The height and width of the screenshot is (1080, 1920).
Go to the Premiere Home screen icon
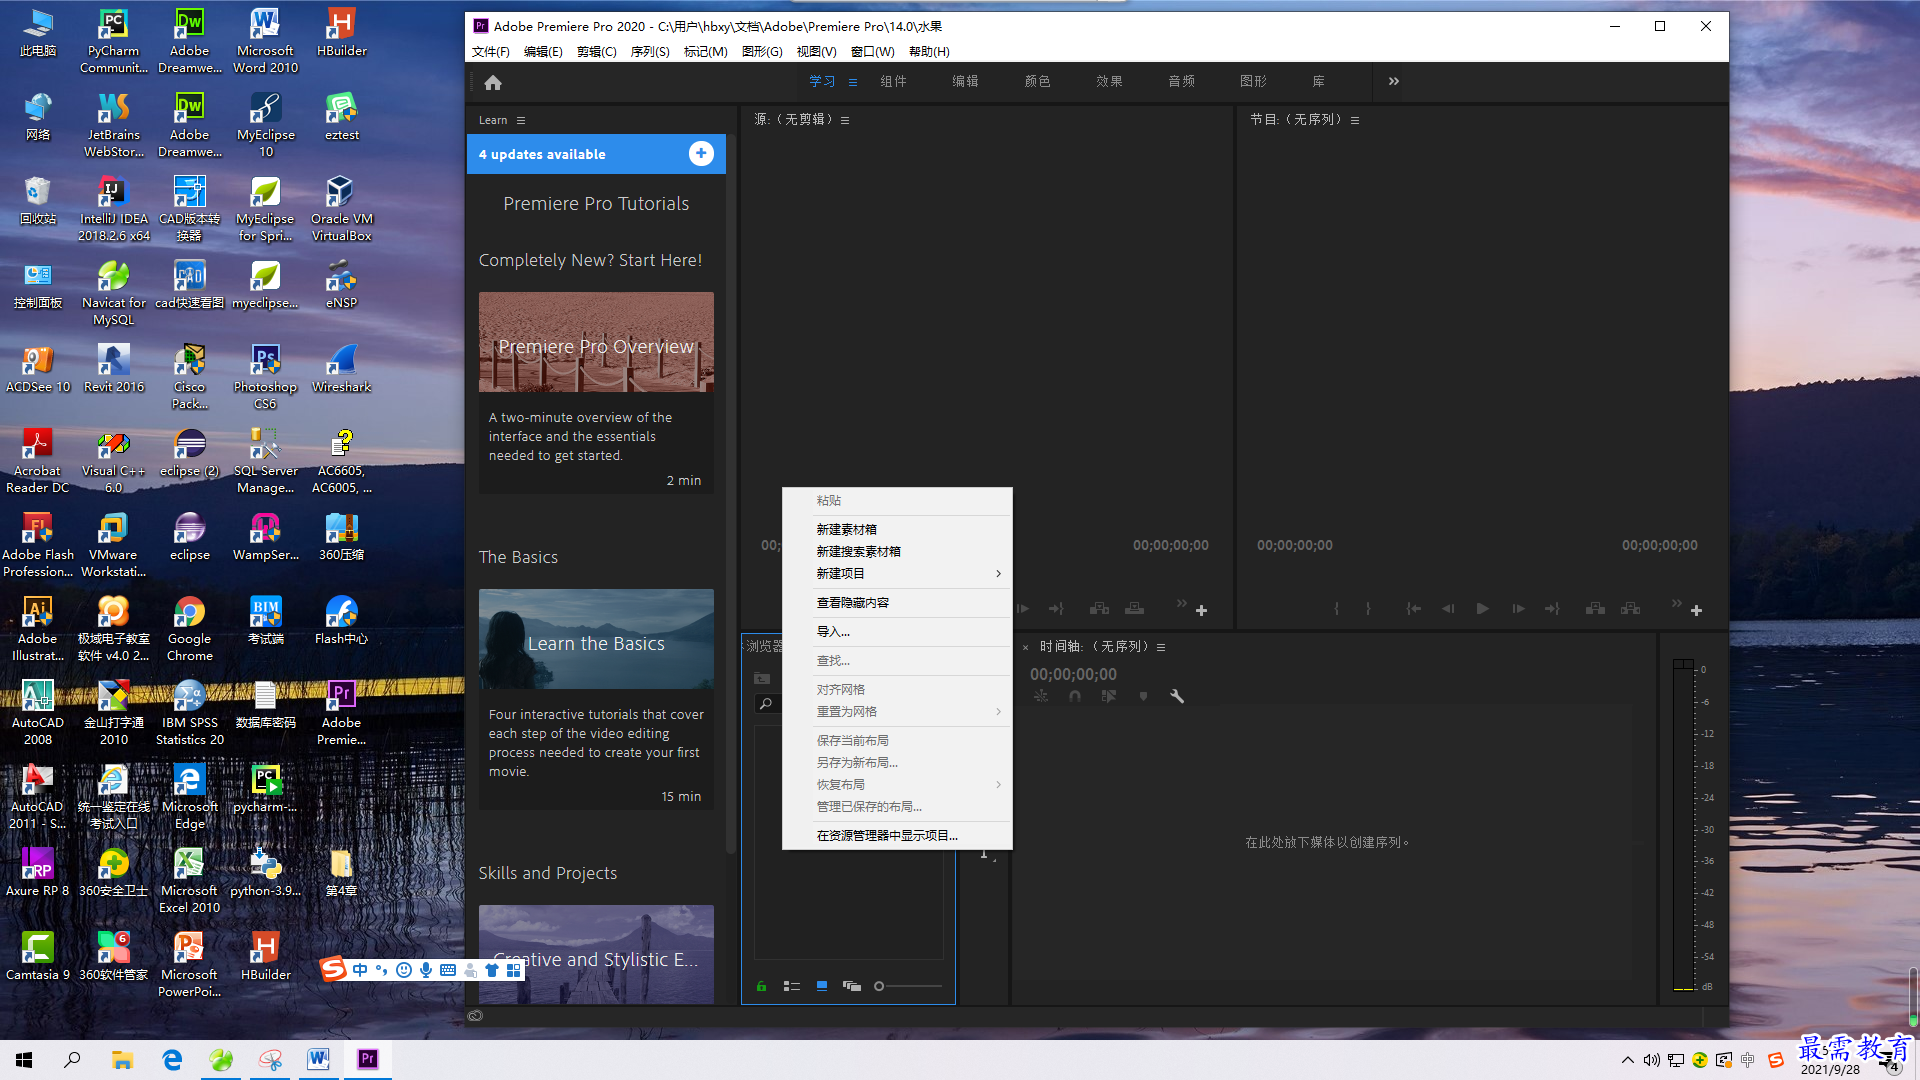(x=493, y=82)
